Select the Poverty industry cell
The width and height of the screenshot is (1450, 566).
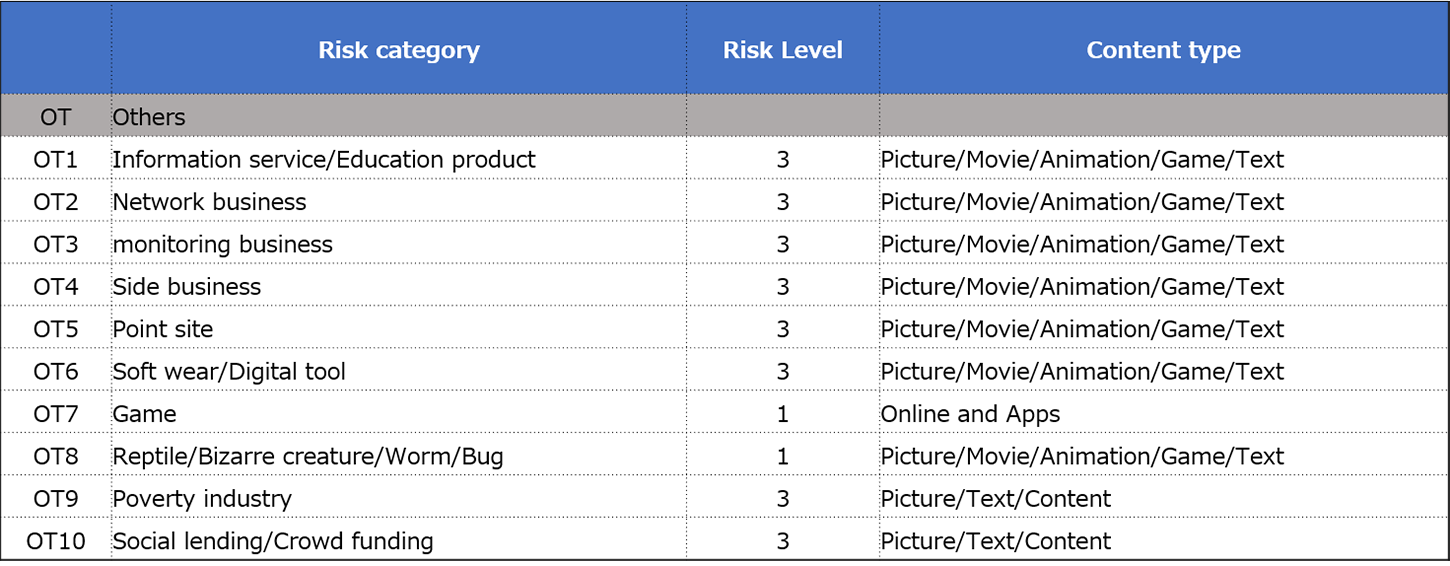202,499
